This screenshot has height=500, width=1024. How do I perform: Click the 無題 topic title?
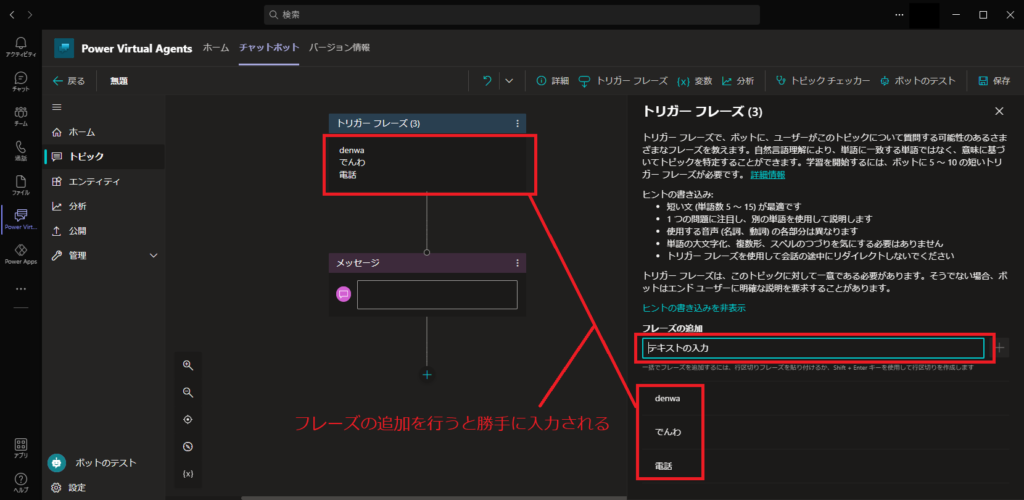(119, 81)
